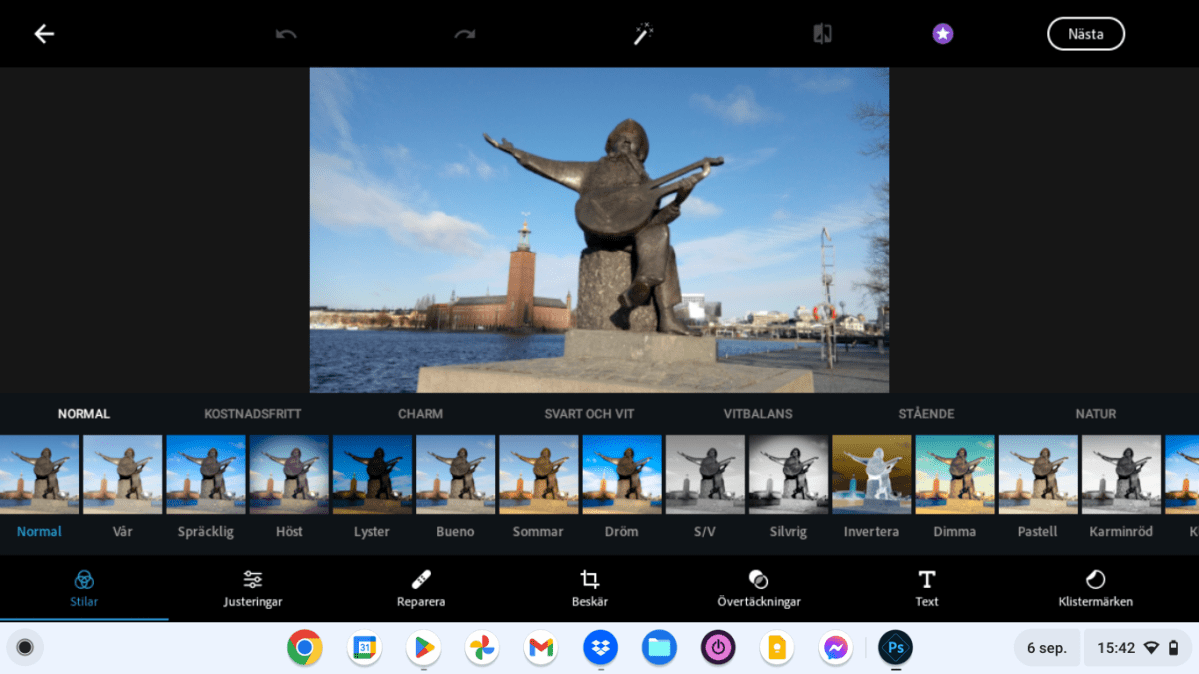1199x674 pixels.
Task: Enable the Invertera filter
Action: tap(871, 473)
